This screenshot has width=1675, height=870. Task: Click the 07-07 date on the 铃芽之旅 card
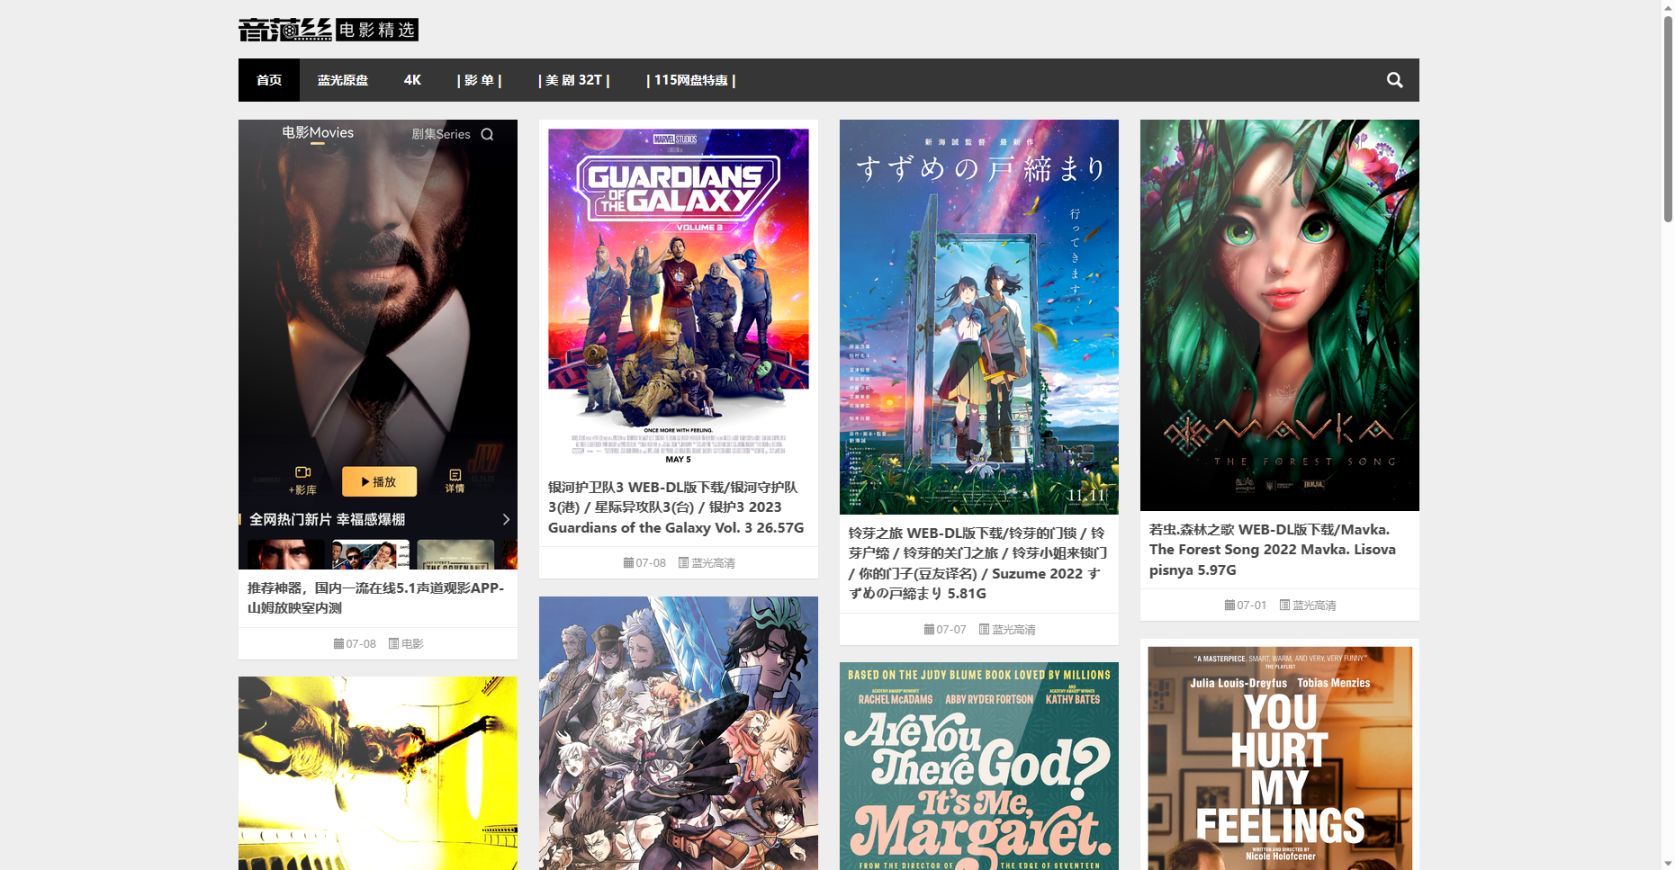[951, 630]
